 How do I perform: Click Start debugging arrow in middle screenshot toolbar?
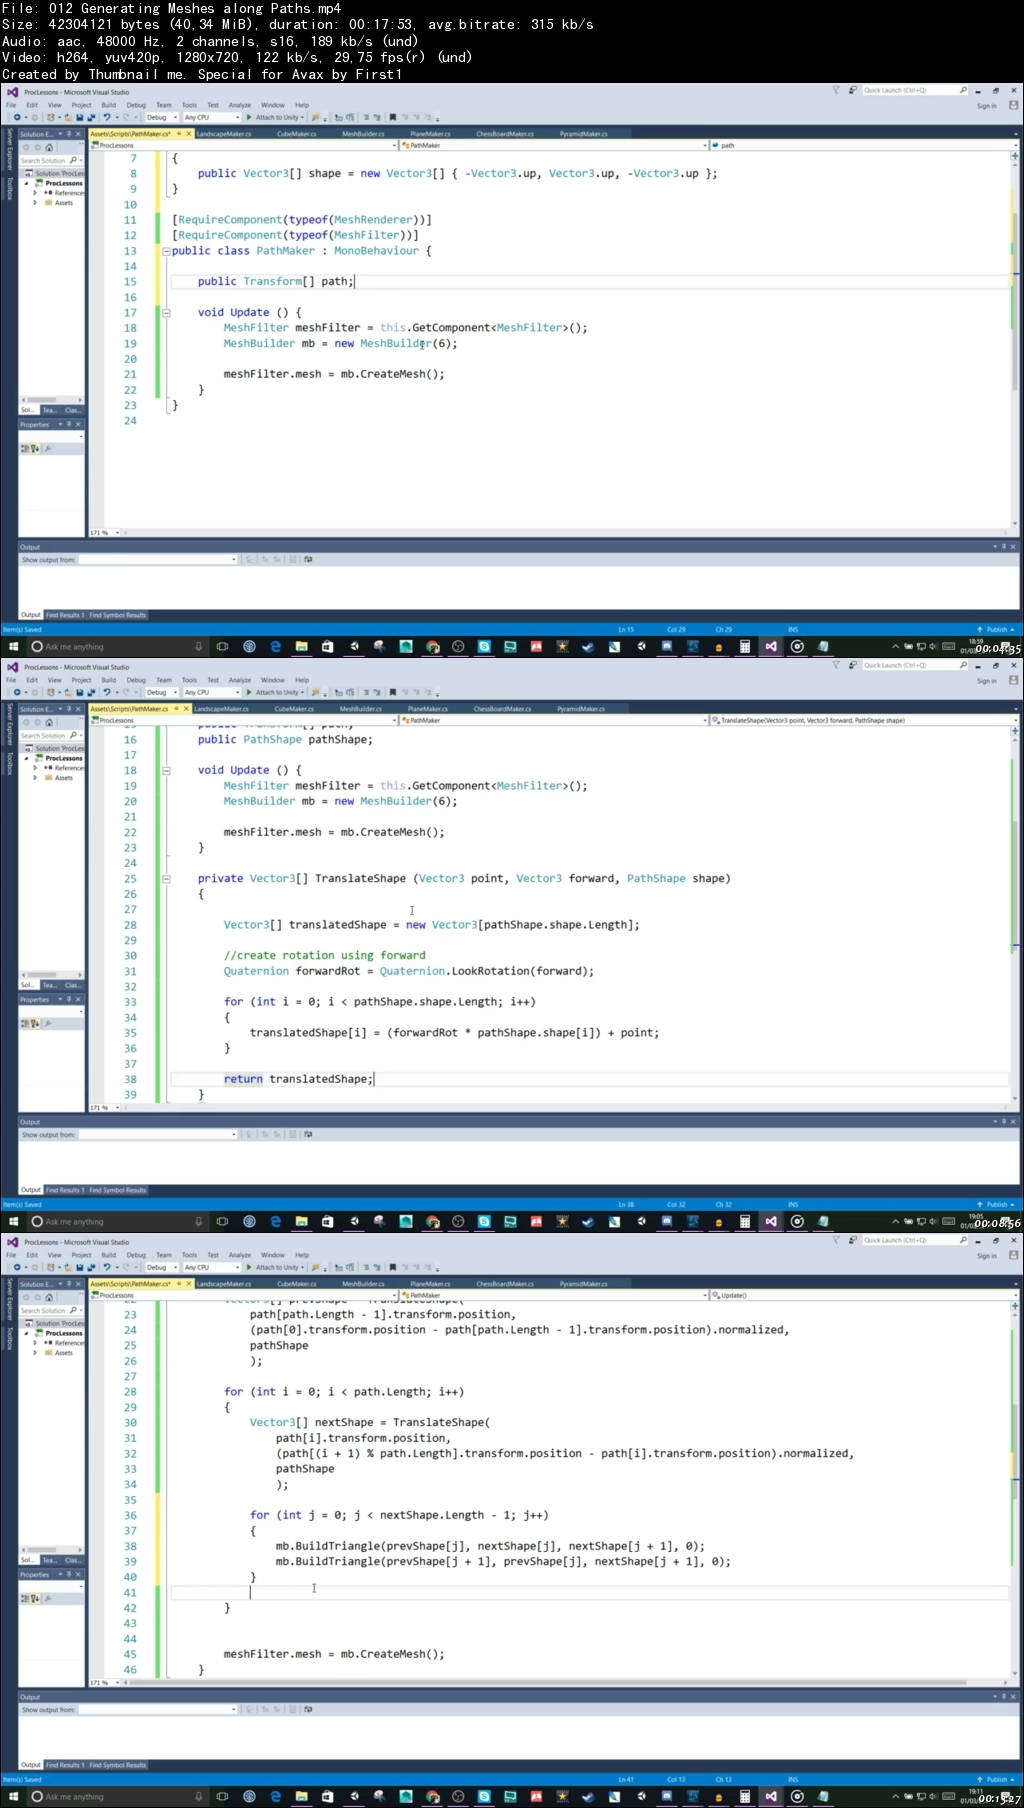pos(249,693)
